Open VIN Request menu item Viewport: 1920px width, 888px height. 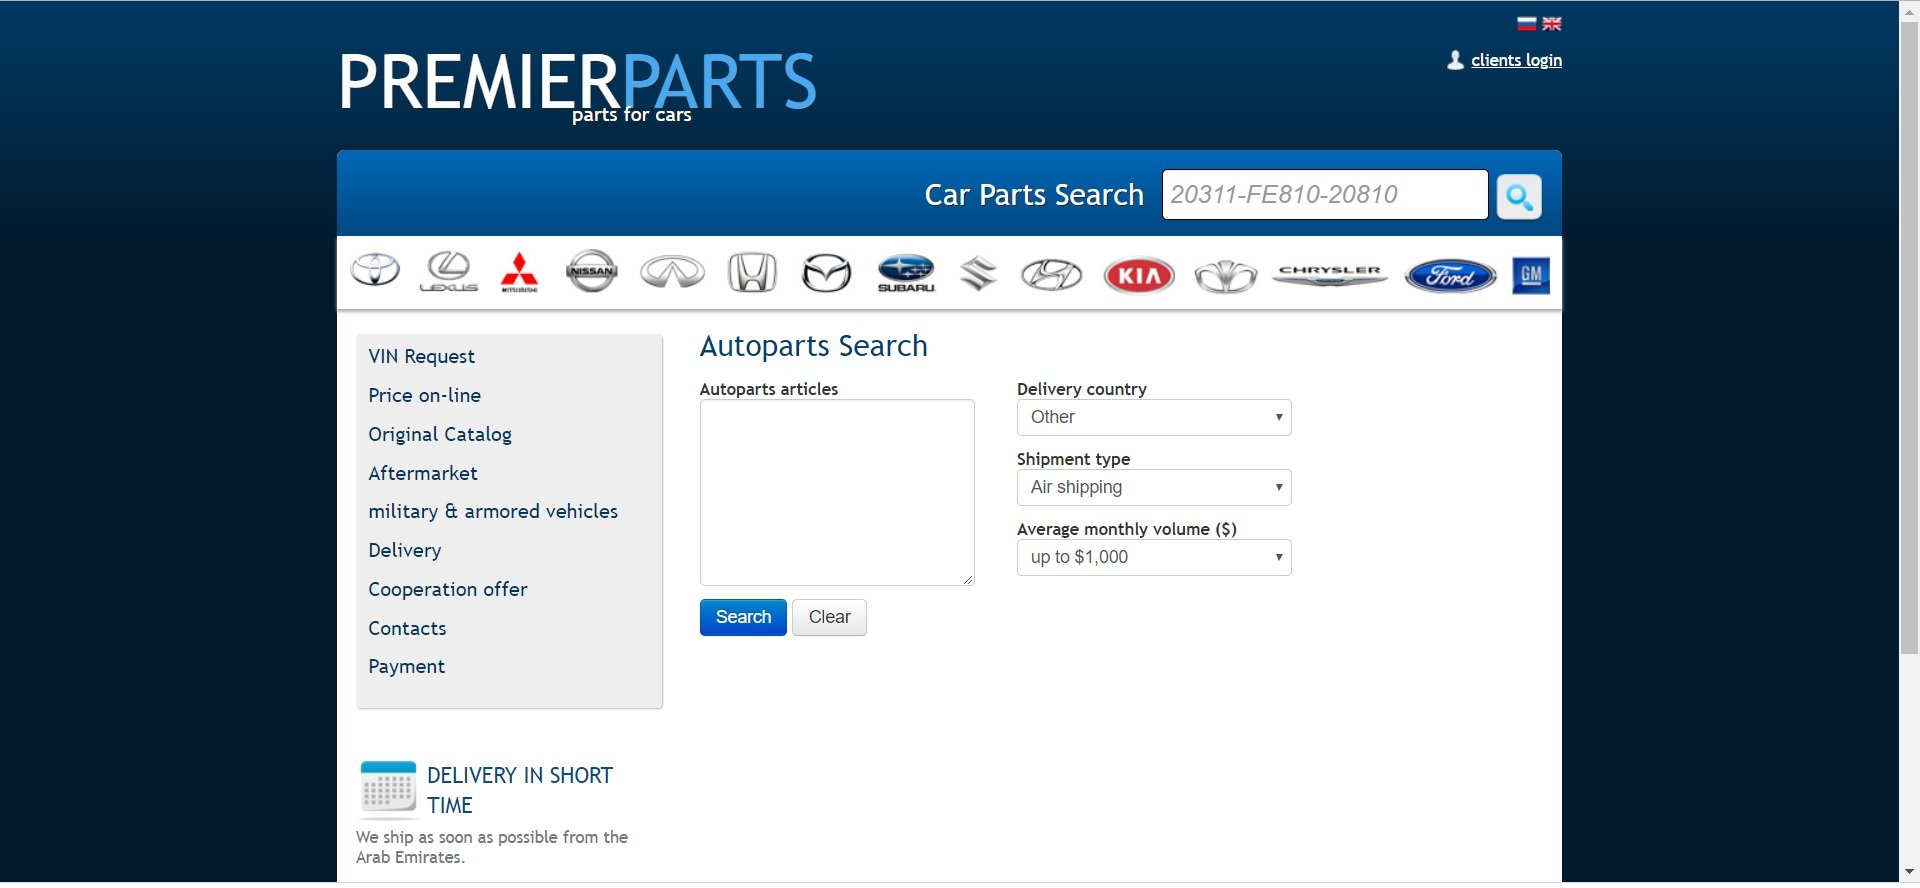pos(421,357)
